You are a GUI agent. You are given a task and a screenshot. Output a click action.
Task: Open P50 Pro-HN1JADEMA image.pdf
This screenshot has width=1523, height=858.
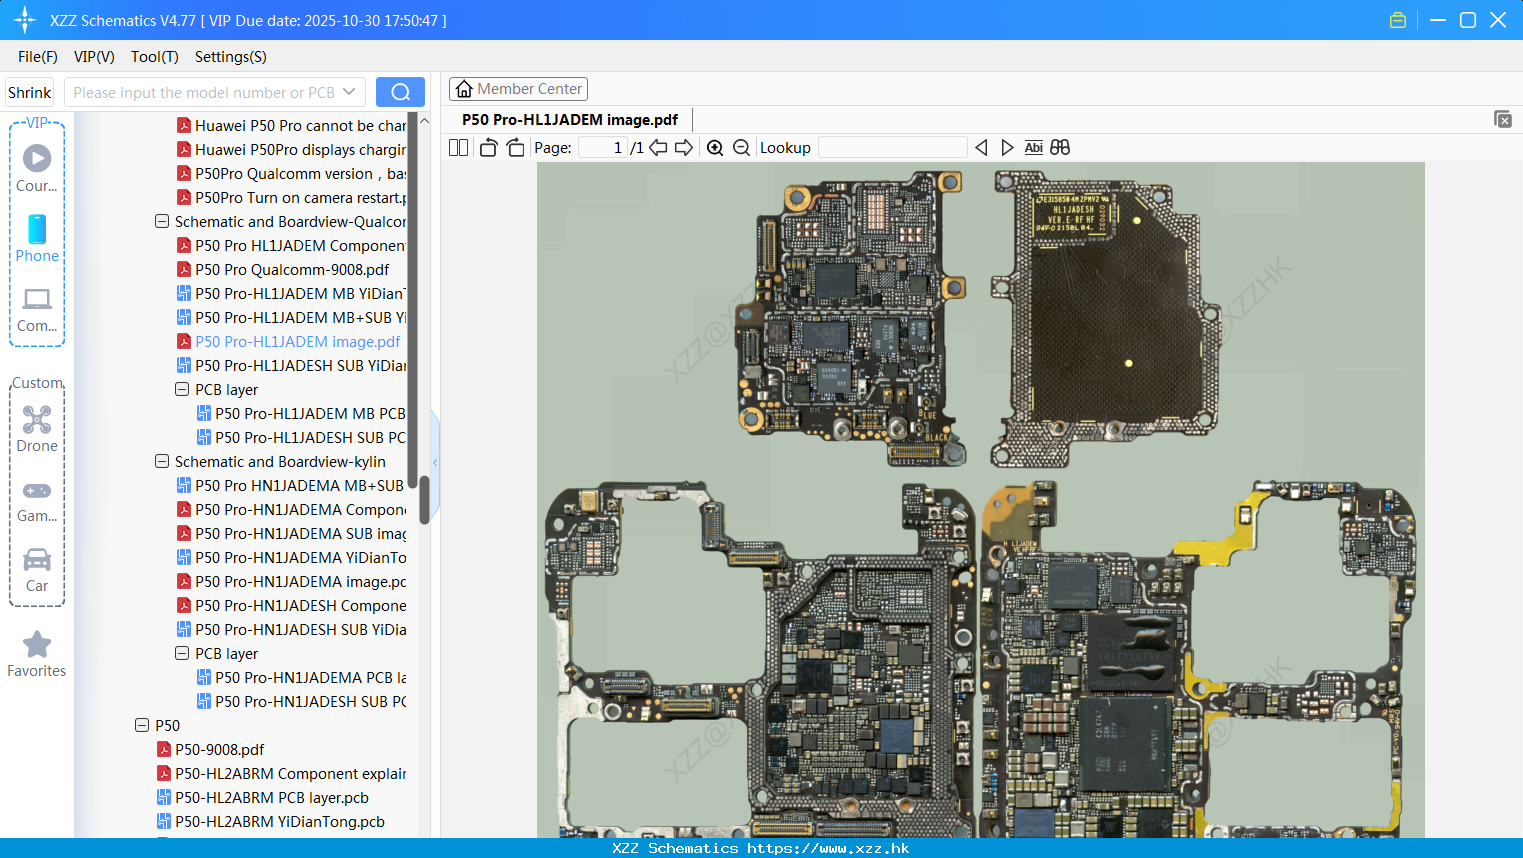click(292, 581)
